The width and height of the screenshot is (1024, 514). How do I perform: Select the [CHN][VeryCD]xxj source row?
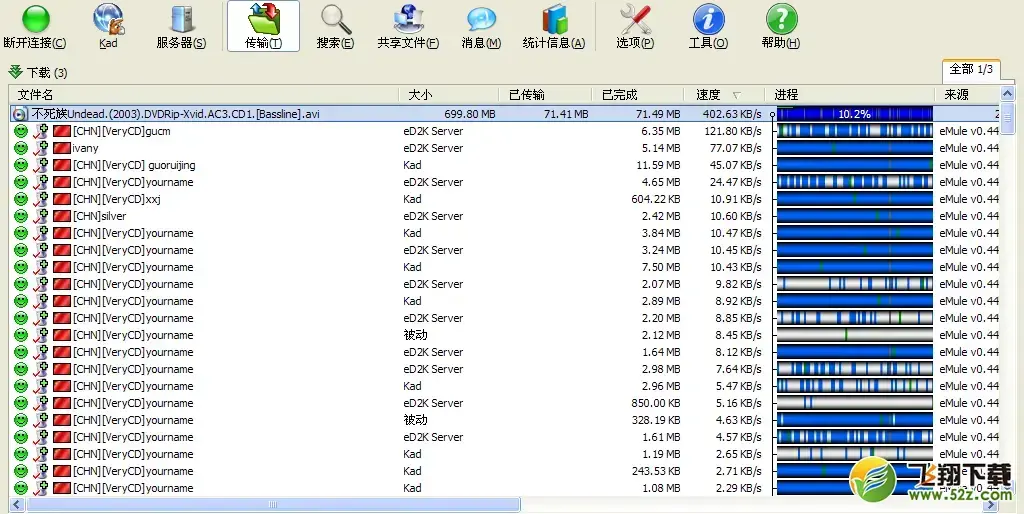(504, 199)
